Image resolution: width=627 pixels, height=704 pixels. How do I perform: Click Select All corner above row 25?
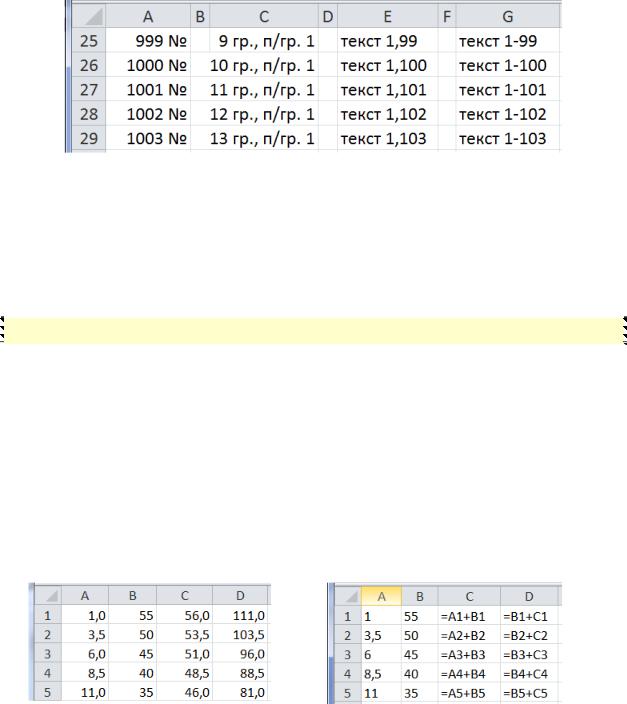click(89, 17)
